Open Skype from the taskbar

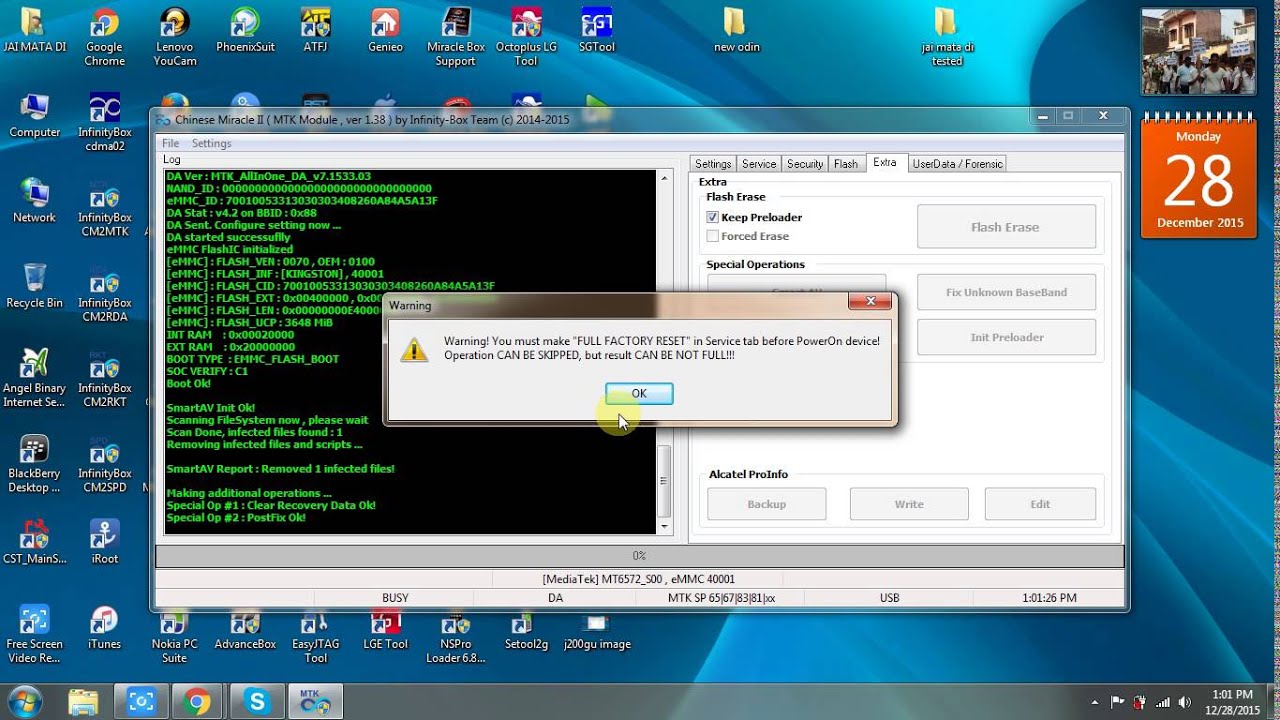tap(257, 702)
